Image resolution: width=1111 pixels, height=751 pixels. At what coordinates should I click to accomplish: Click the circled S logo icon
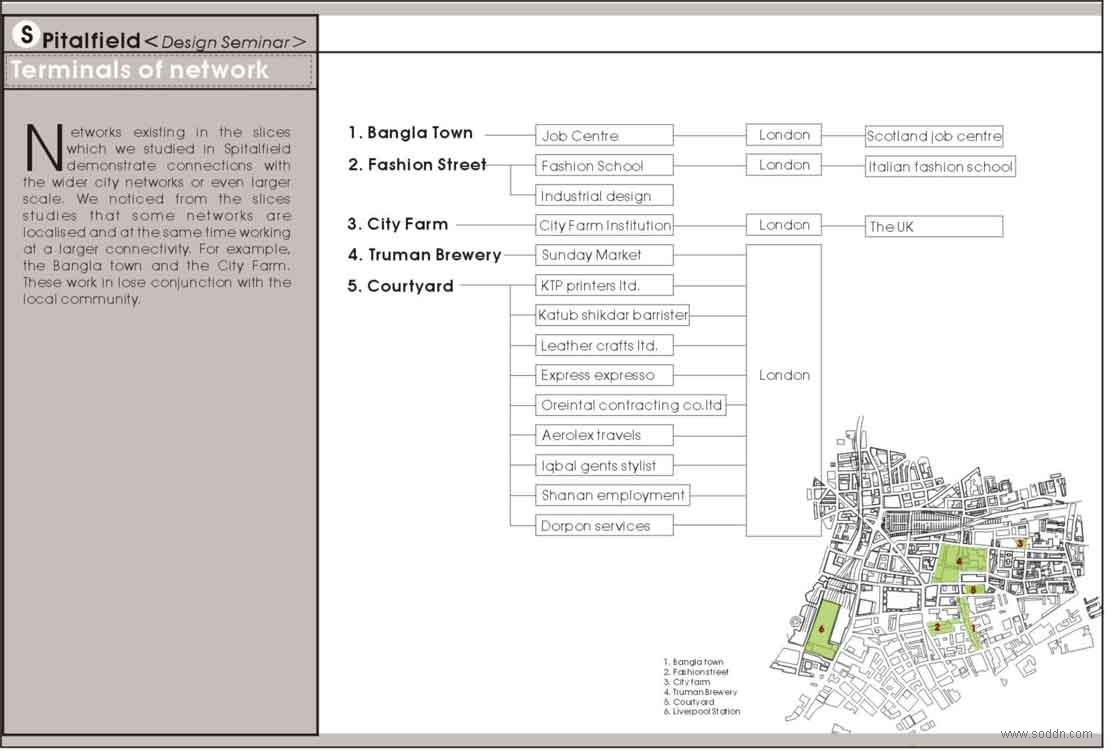pos(26,34)
